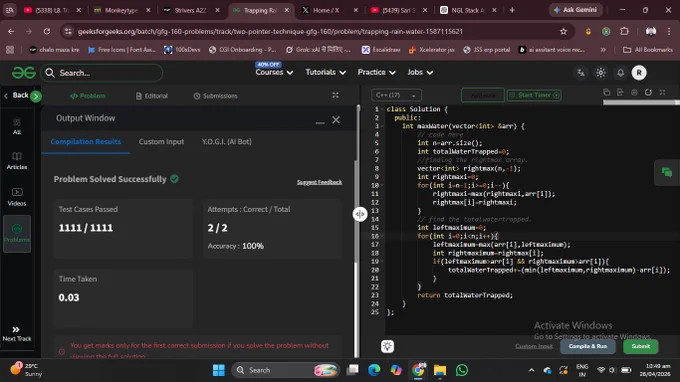Click the Add note button
The width and height of the screenshot is (680, 382).
click(x=483, y=95)
